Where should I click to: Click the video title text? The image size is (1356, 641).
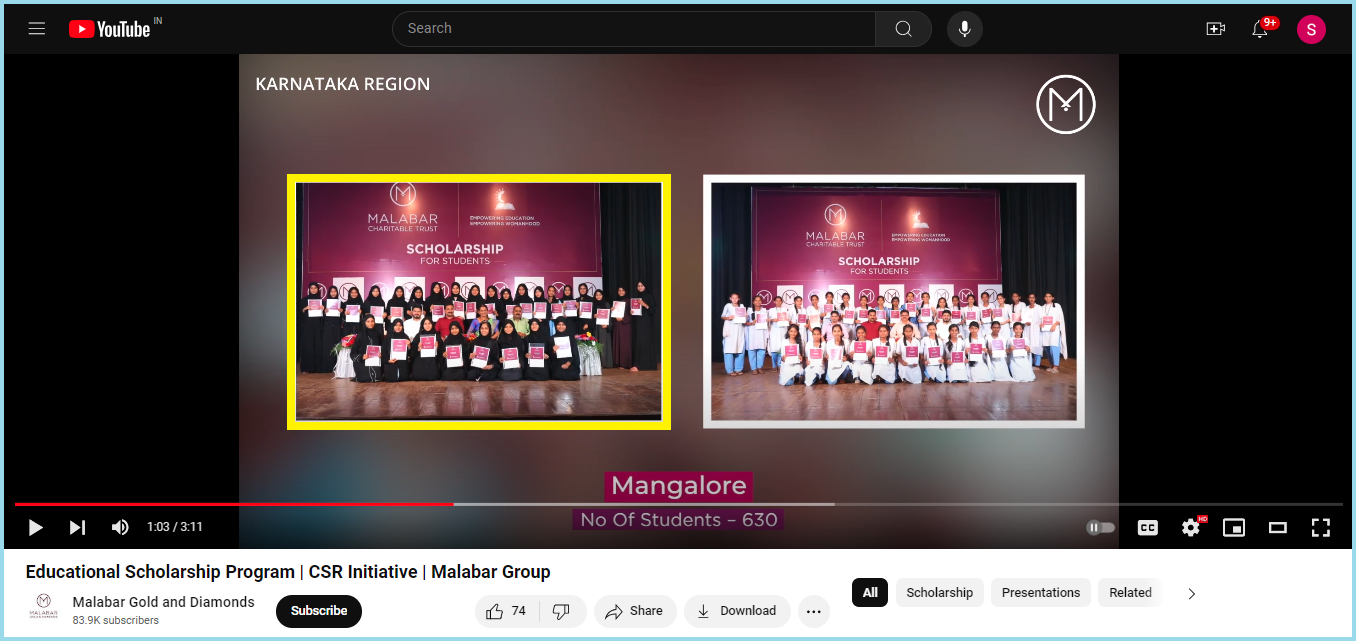tap(288, 572)
